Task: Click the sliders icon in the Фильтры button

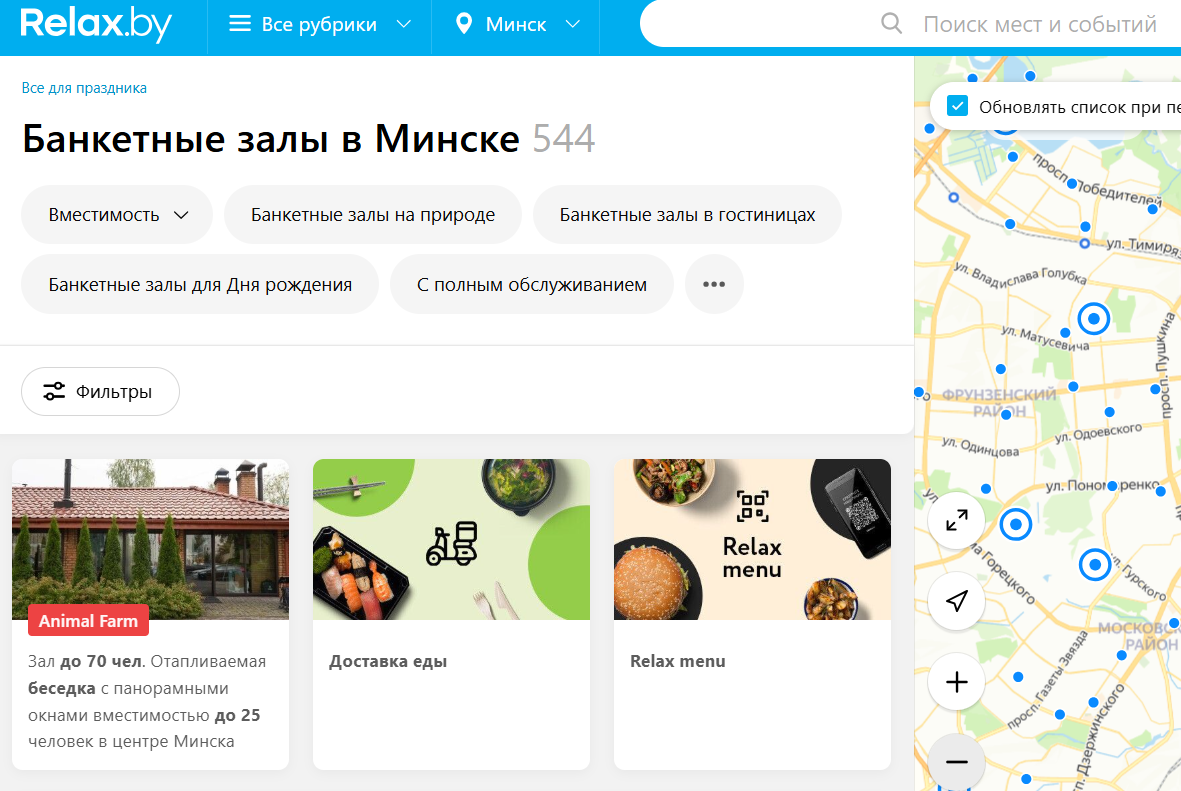Action: [x=53, y=392]
